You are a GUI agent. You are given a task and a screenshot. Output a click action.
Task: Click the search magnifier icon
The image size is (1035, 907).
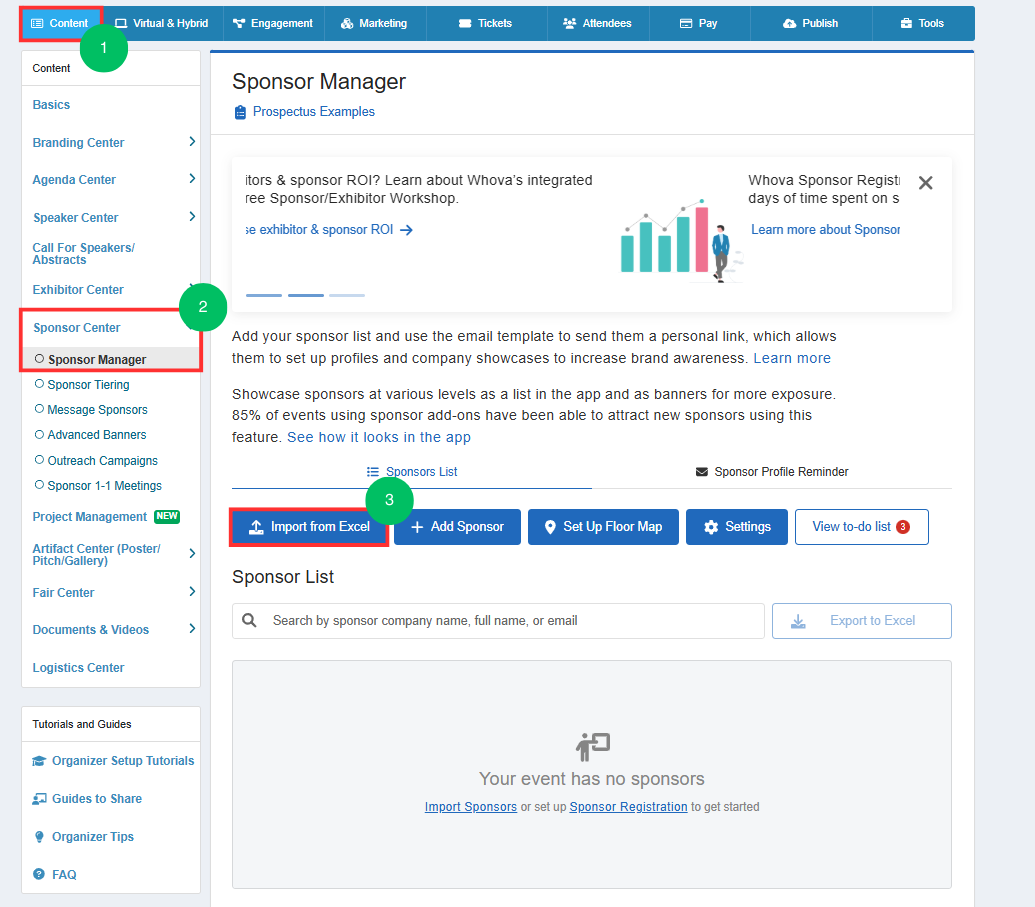tap(250, 621)
